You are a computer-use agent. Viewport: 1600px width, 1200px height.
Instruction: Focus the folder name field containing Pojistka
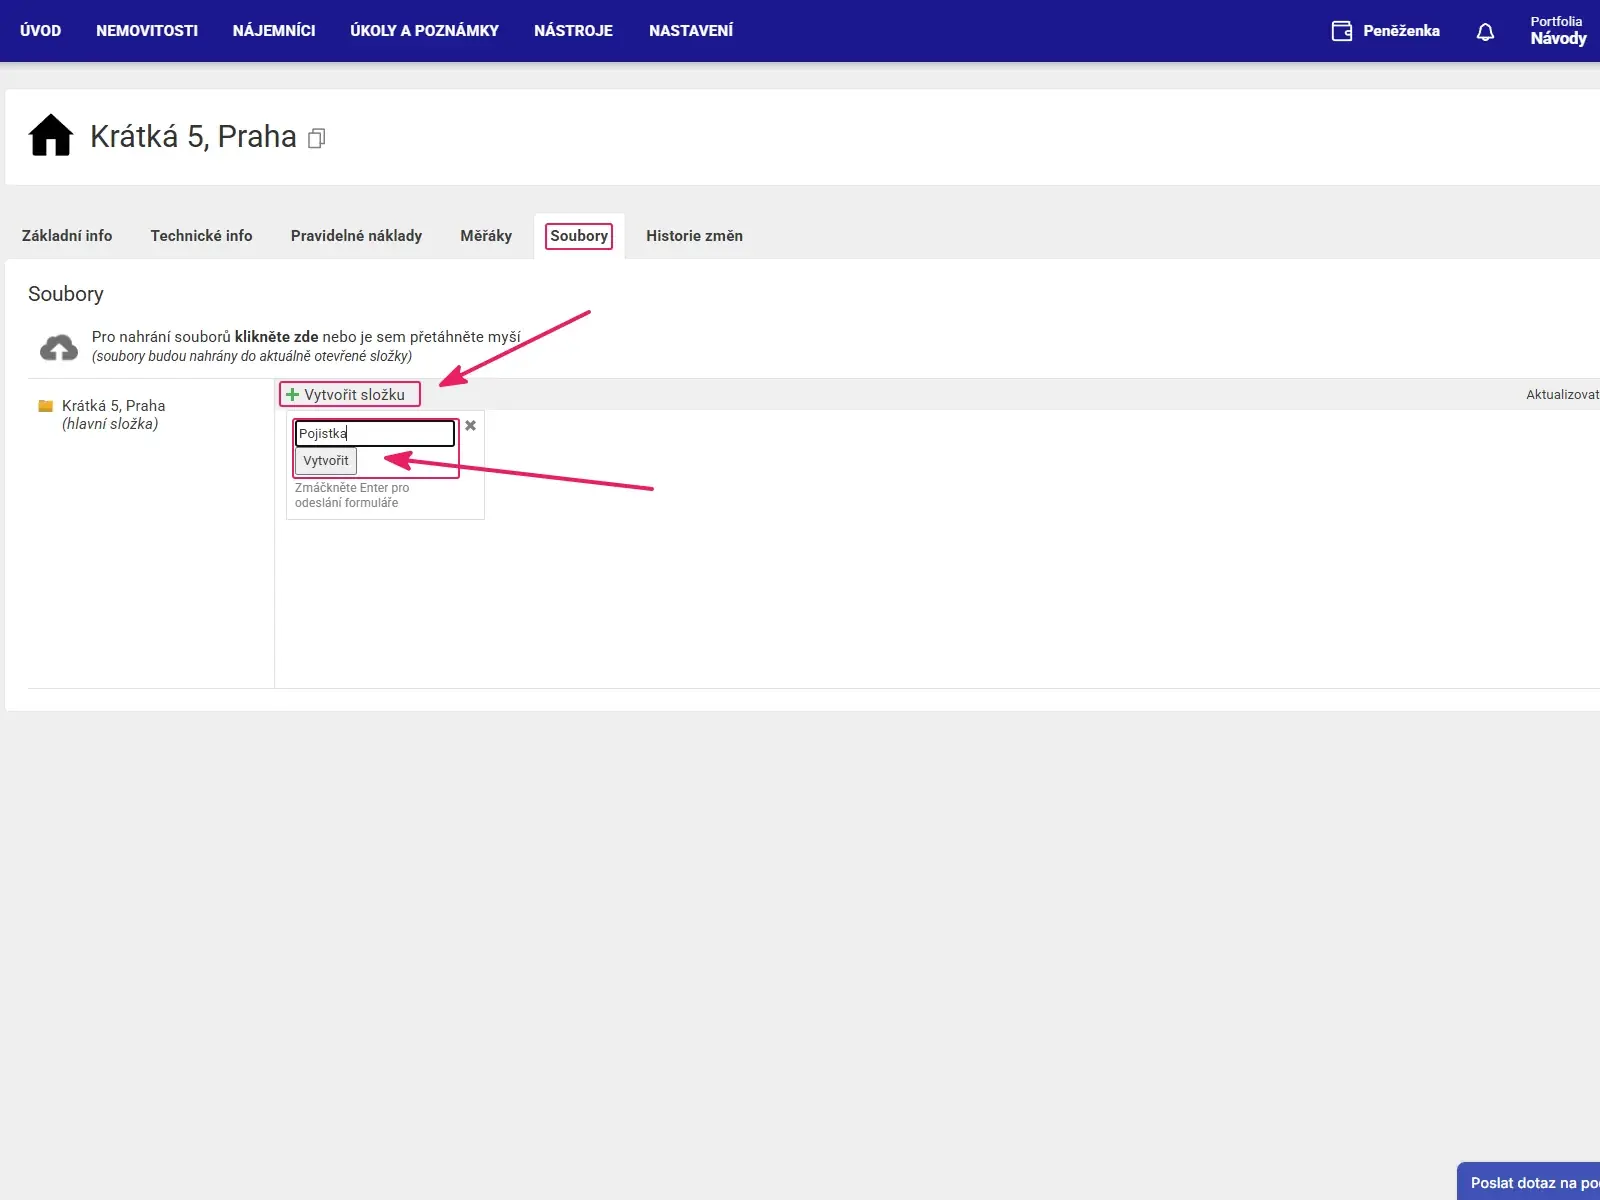375,433
